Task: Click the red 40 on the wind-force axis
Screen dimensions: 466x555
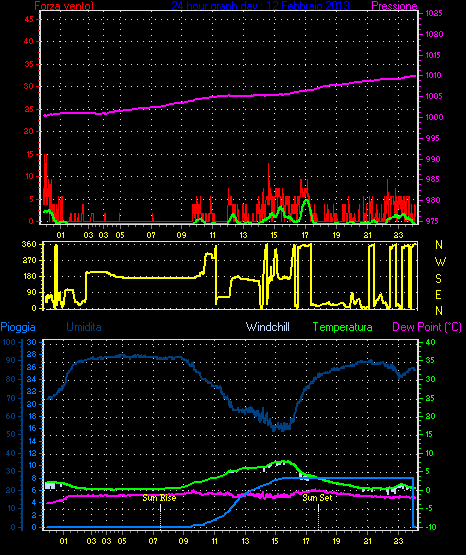Action: point(29,41)
